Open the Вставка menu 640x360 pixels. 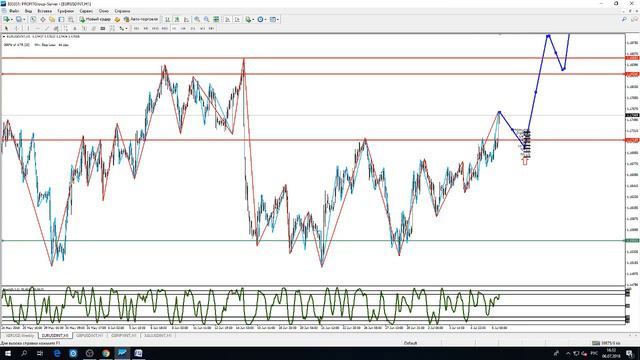44,11
